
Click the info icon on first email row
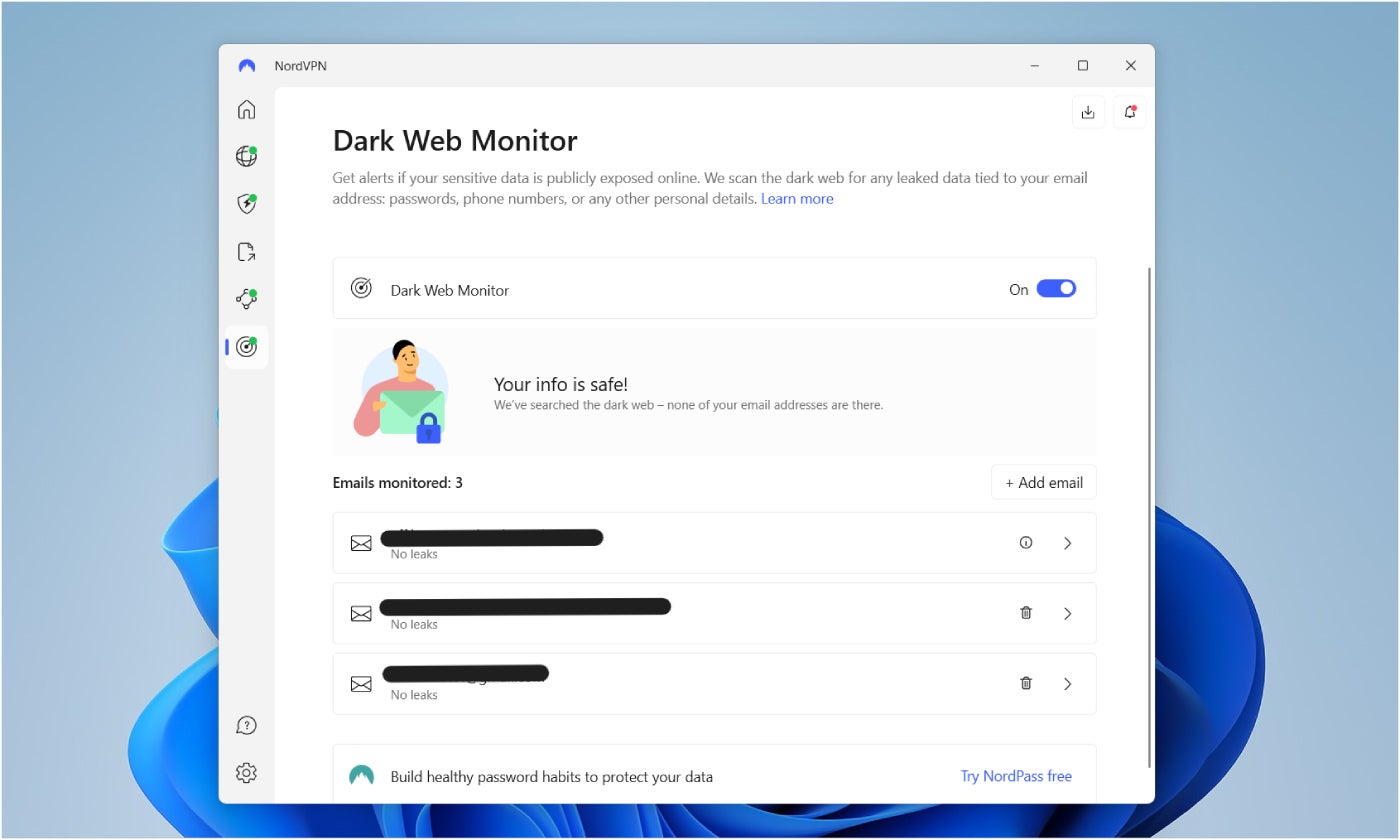(x=1026, y=543)
